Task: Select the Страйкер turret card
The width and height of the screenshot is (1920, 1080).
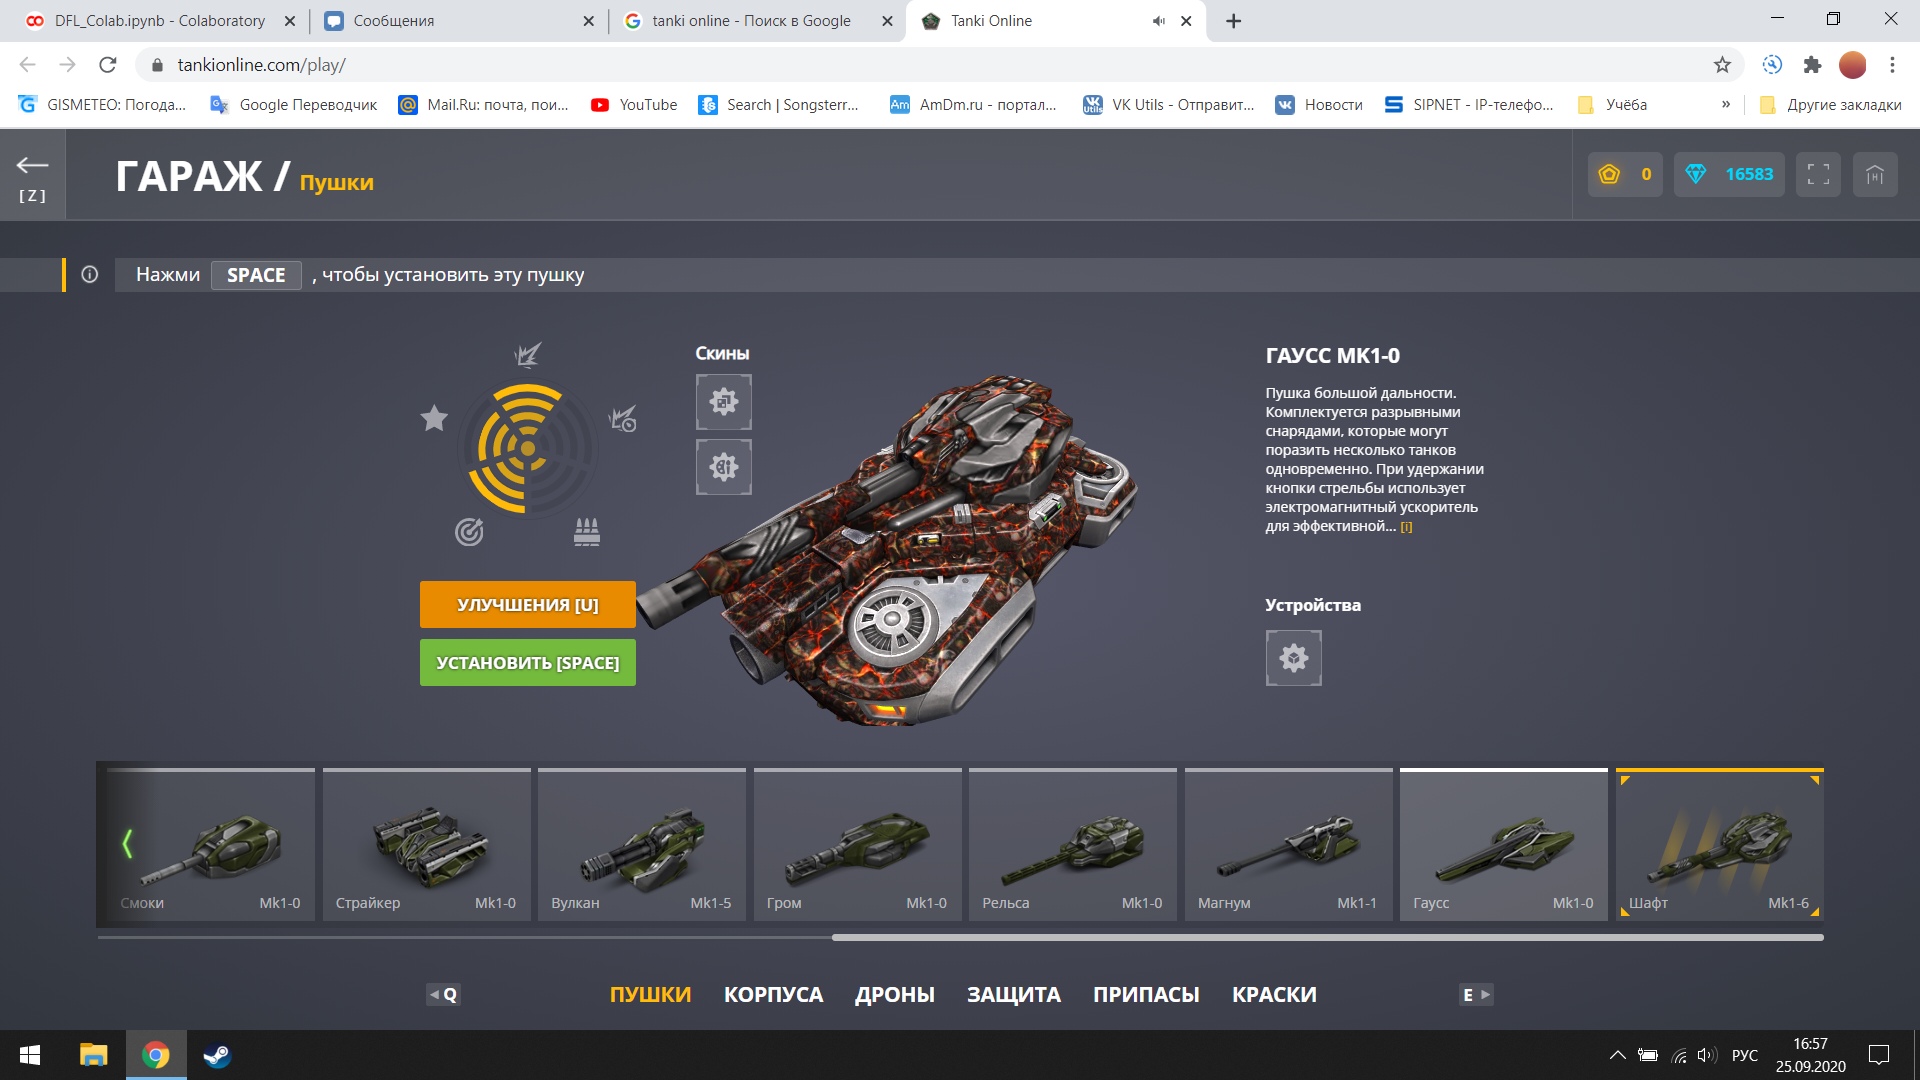Action: [427, 845]
